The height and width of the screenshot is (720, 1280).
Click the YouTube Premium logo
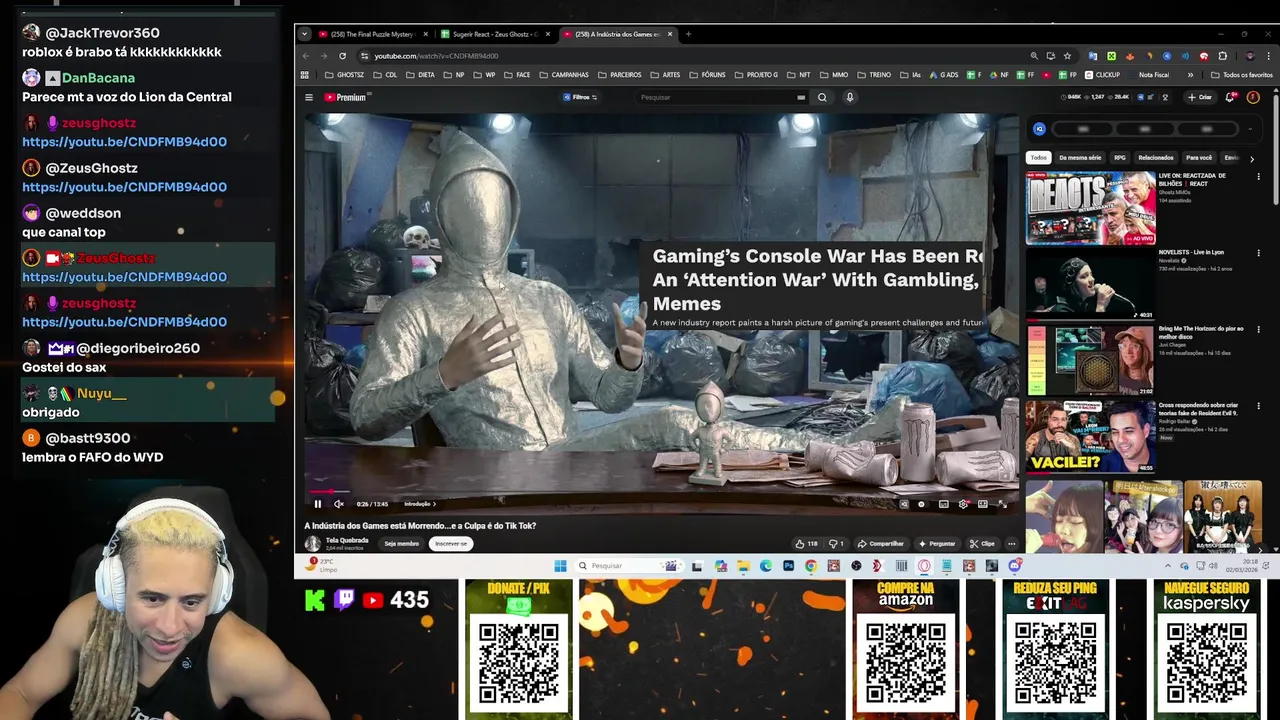pyautogui.click(x=347, y=97)
